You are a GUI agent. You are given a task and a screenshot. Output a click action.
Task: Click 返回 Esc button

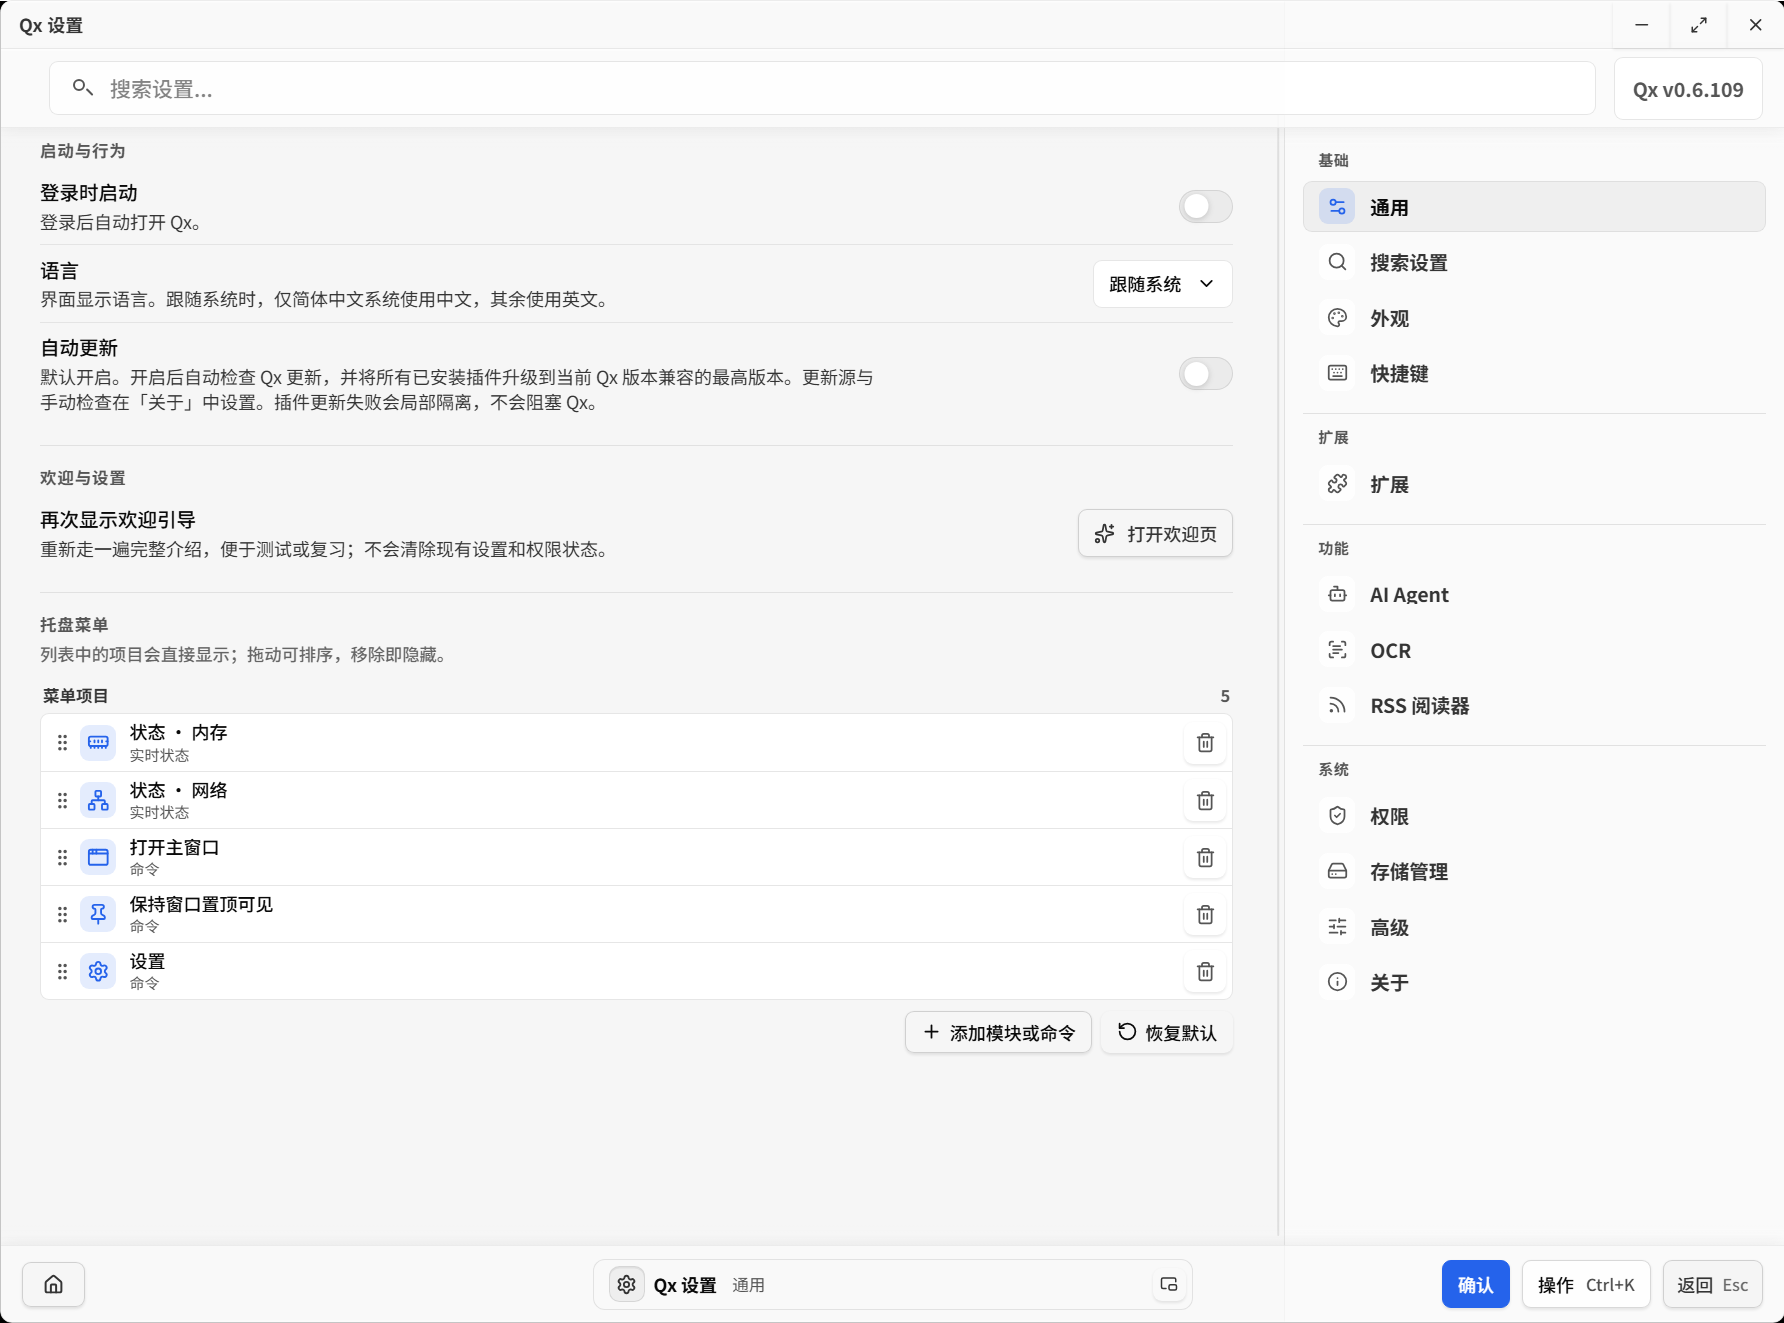[1712, 1285]
